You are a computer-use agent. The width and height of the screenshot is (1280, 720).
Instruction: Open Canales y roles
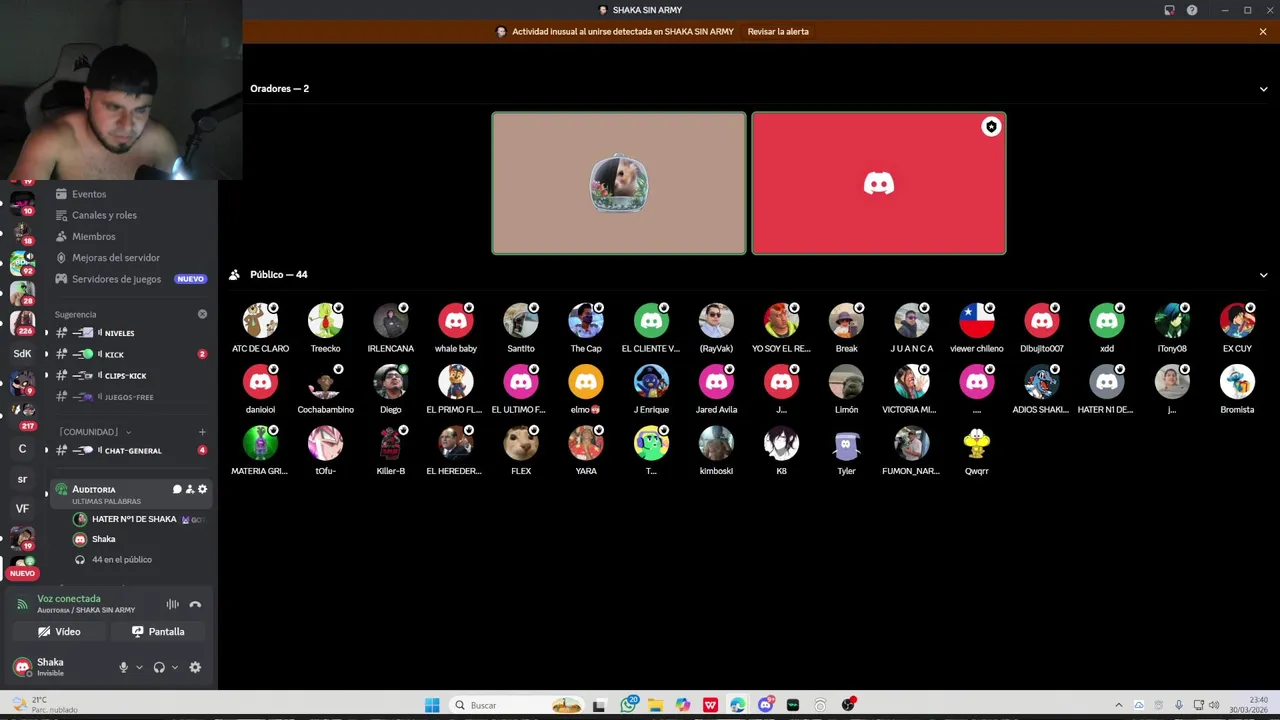click(x=104, y=215)
